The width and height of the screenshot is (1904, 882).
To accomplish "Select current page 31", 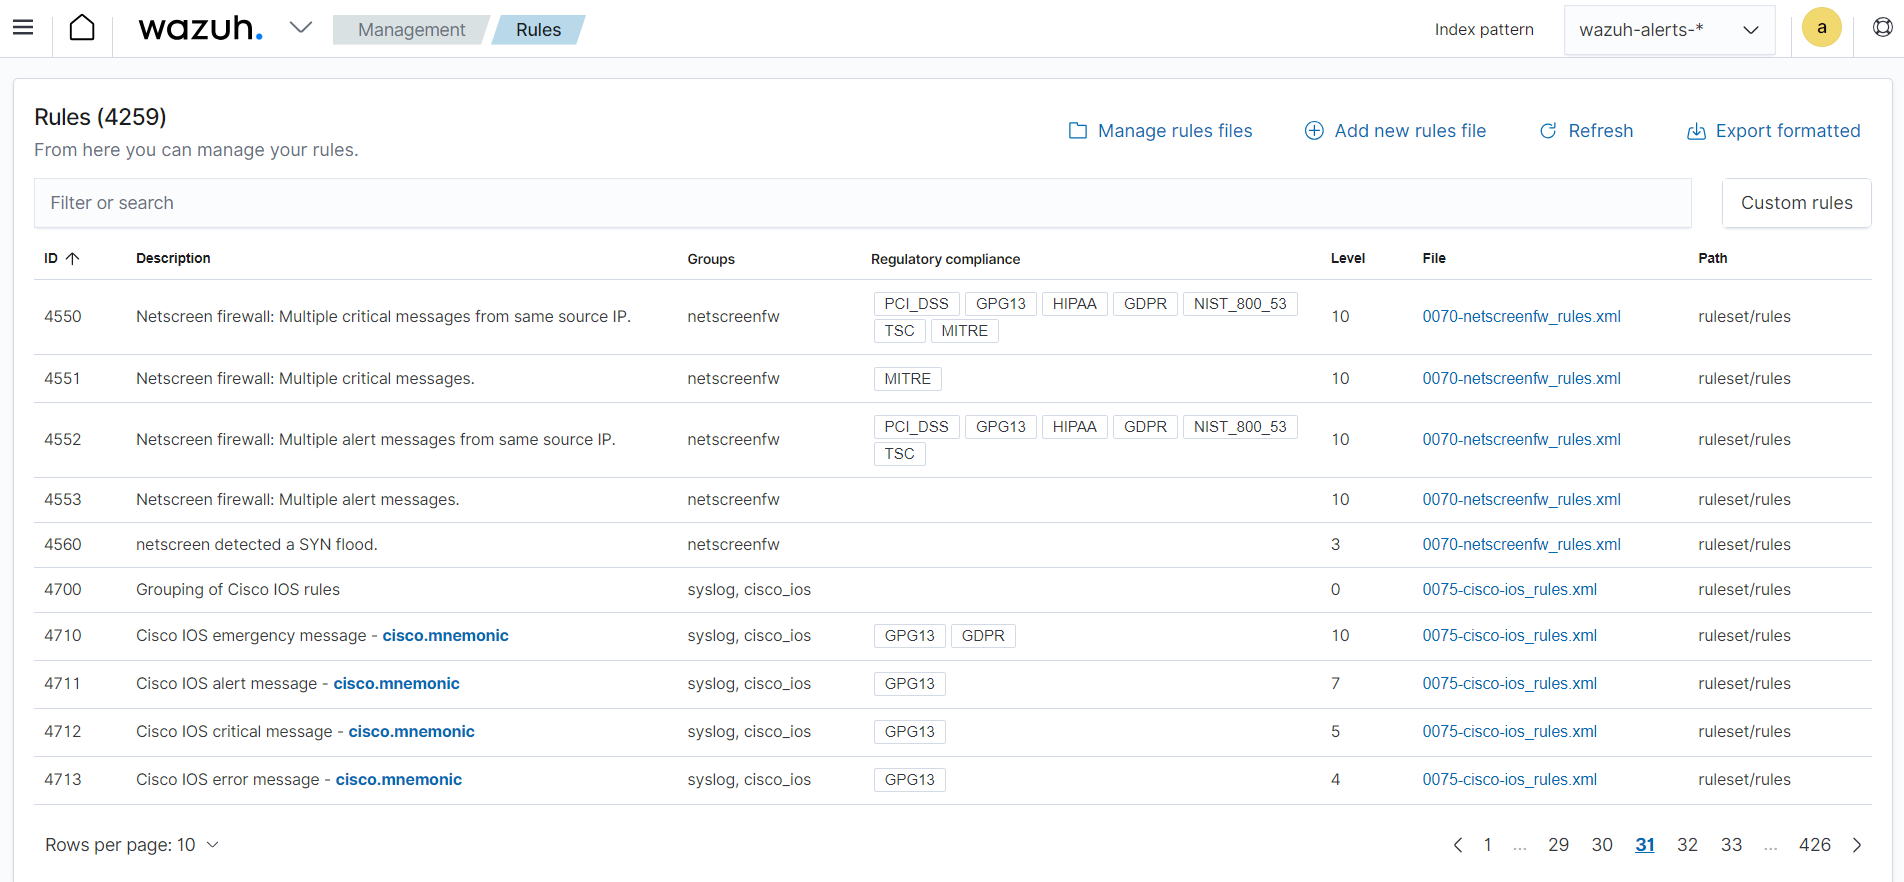I will (1645, 845).
